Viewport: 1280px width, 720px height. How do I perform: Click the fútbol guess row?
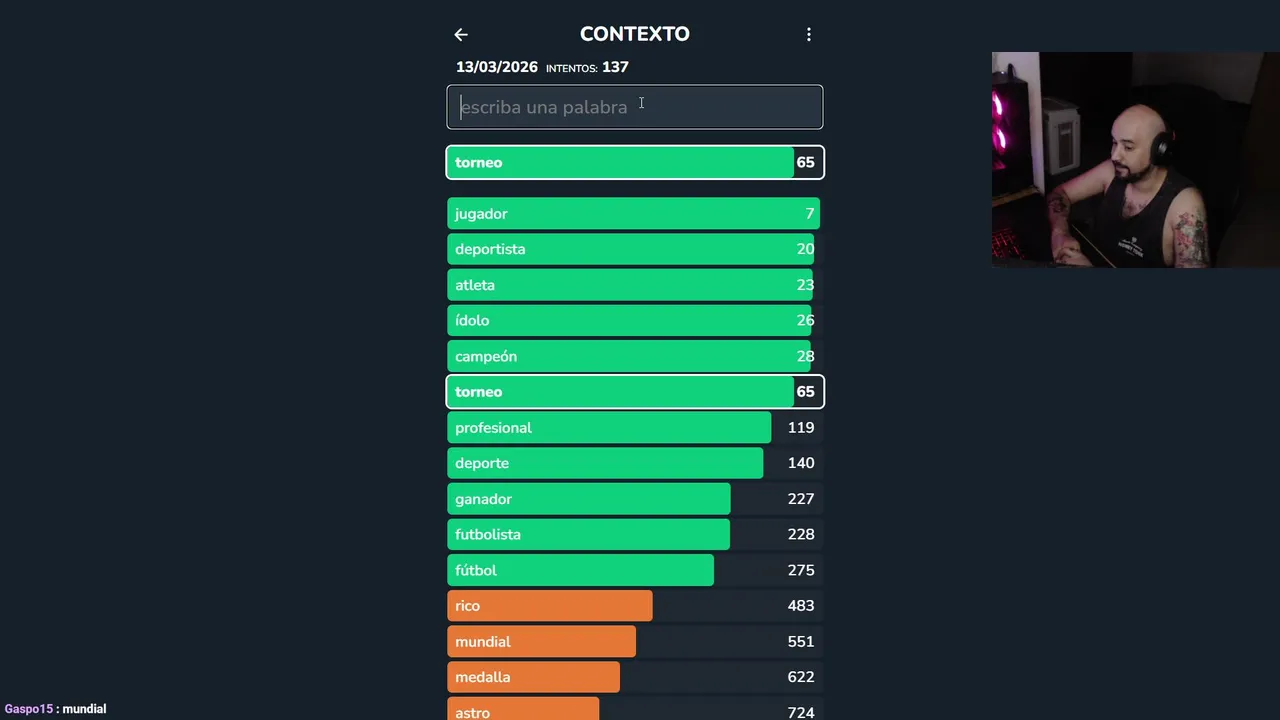[634, 570]
